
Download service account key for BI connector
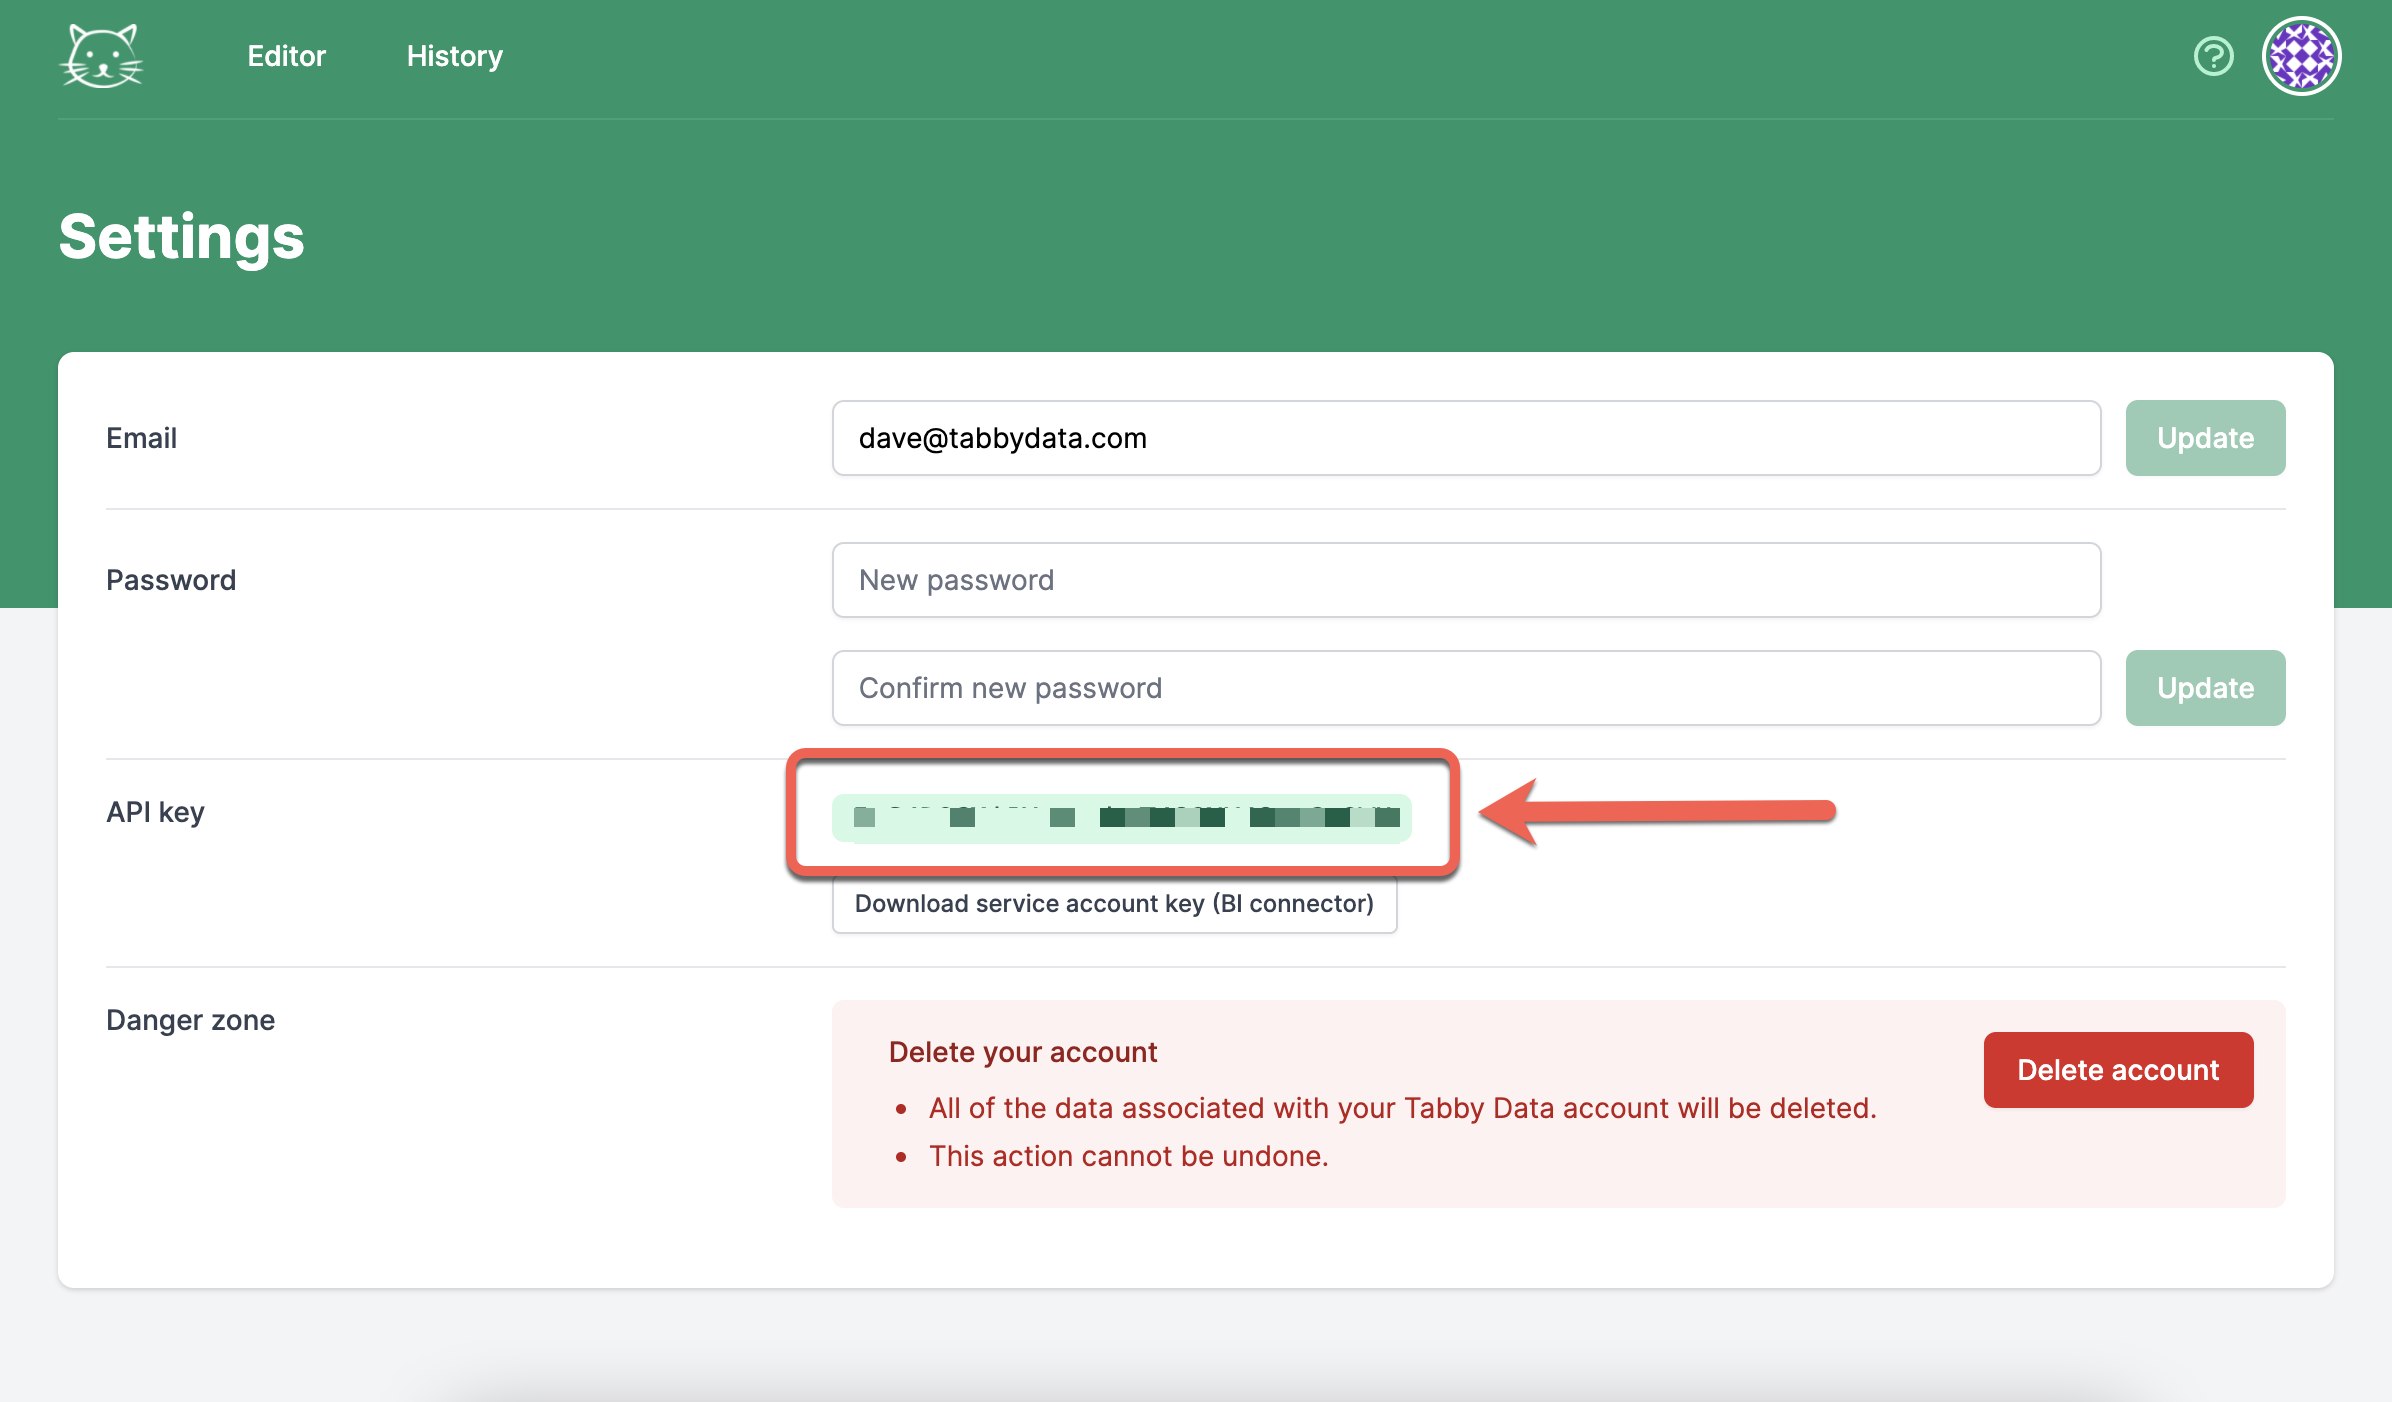click(1114, 904)
